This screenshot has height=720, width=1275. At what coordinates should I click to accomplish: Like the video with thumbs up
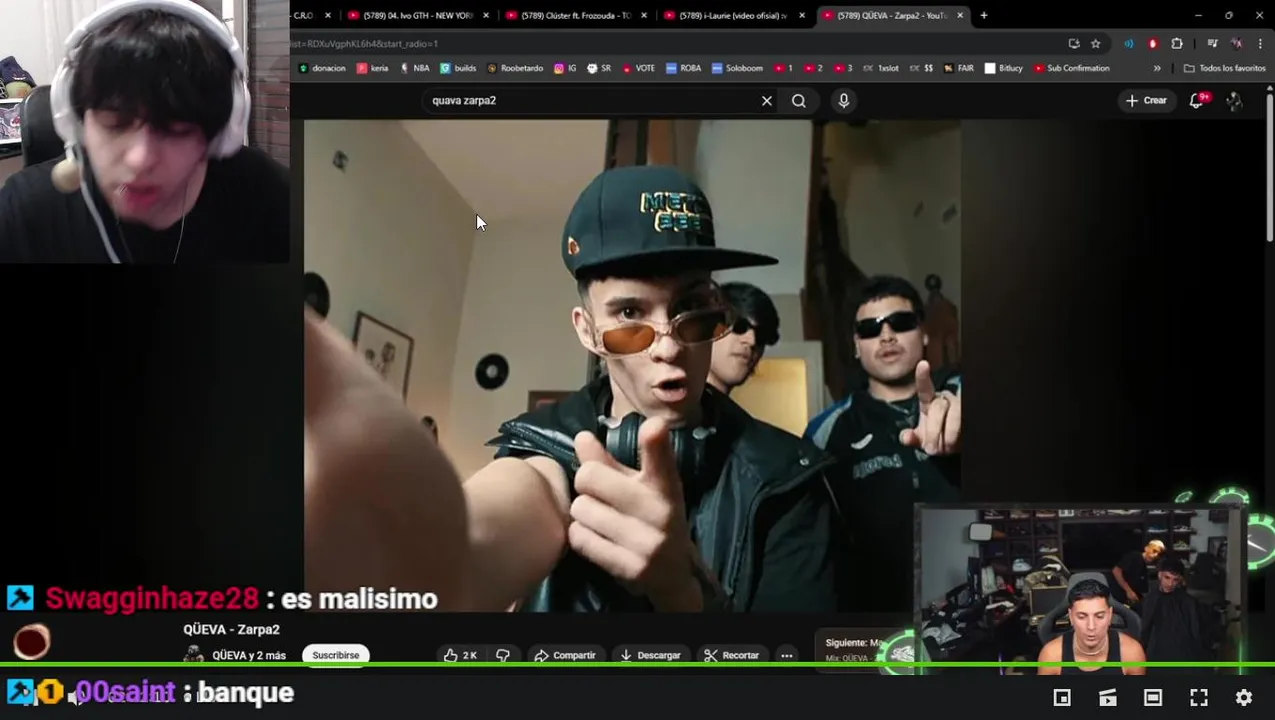460,655
